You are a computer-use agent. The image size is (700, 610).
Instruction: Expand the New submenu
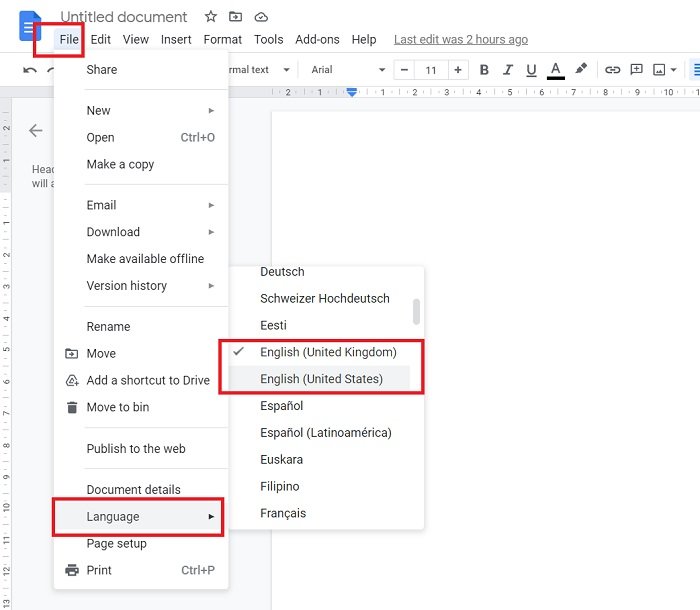point(141,110)
